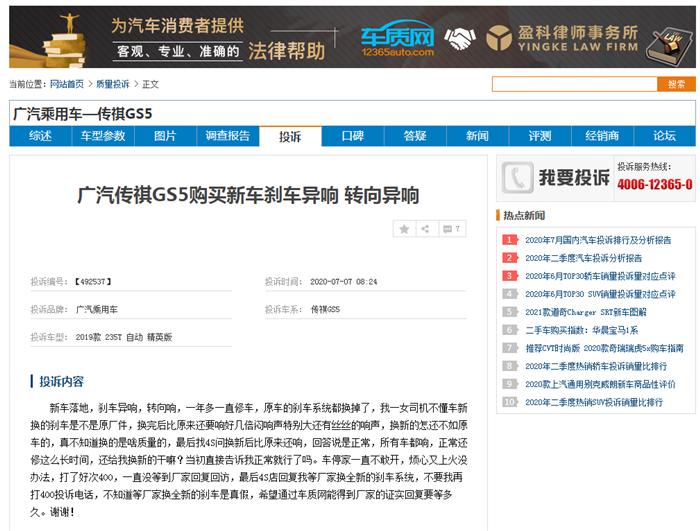Open the comments icon showing 7
This screenshot has width=700, height=531.
click(x=452, y=229)
